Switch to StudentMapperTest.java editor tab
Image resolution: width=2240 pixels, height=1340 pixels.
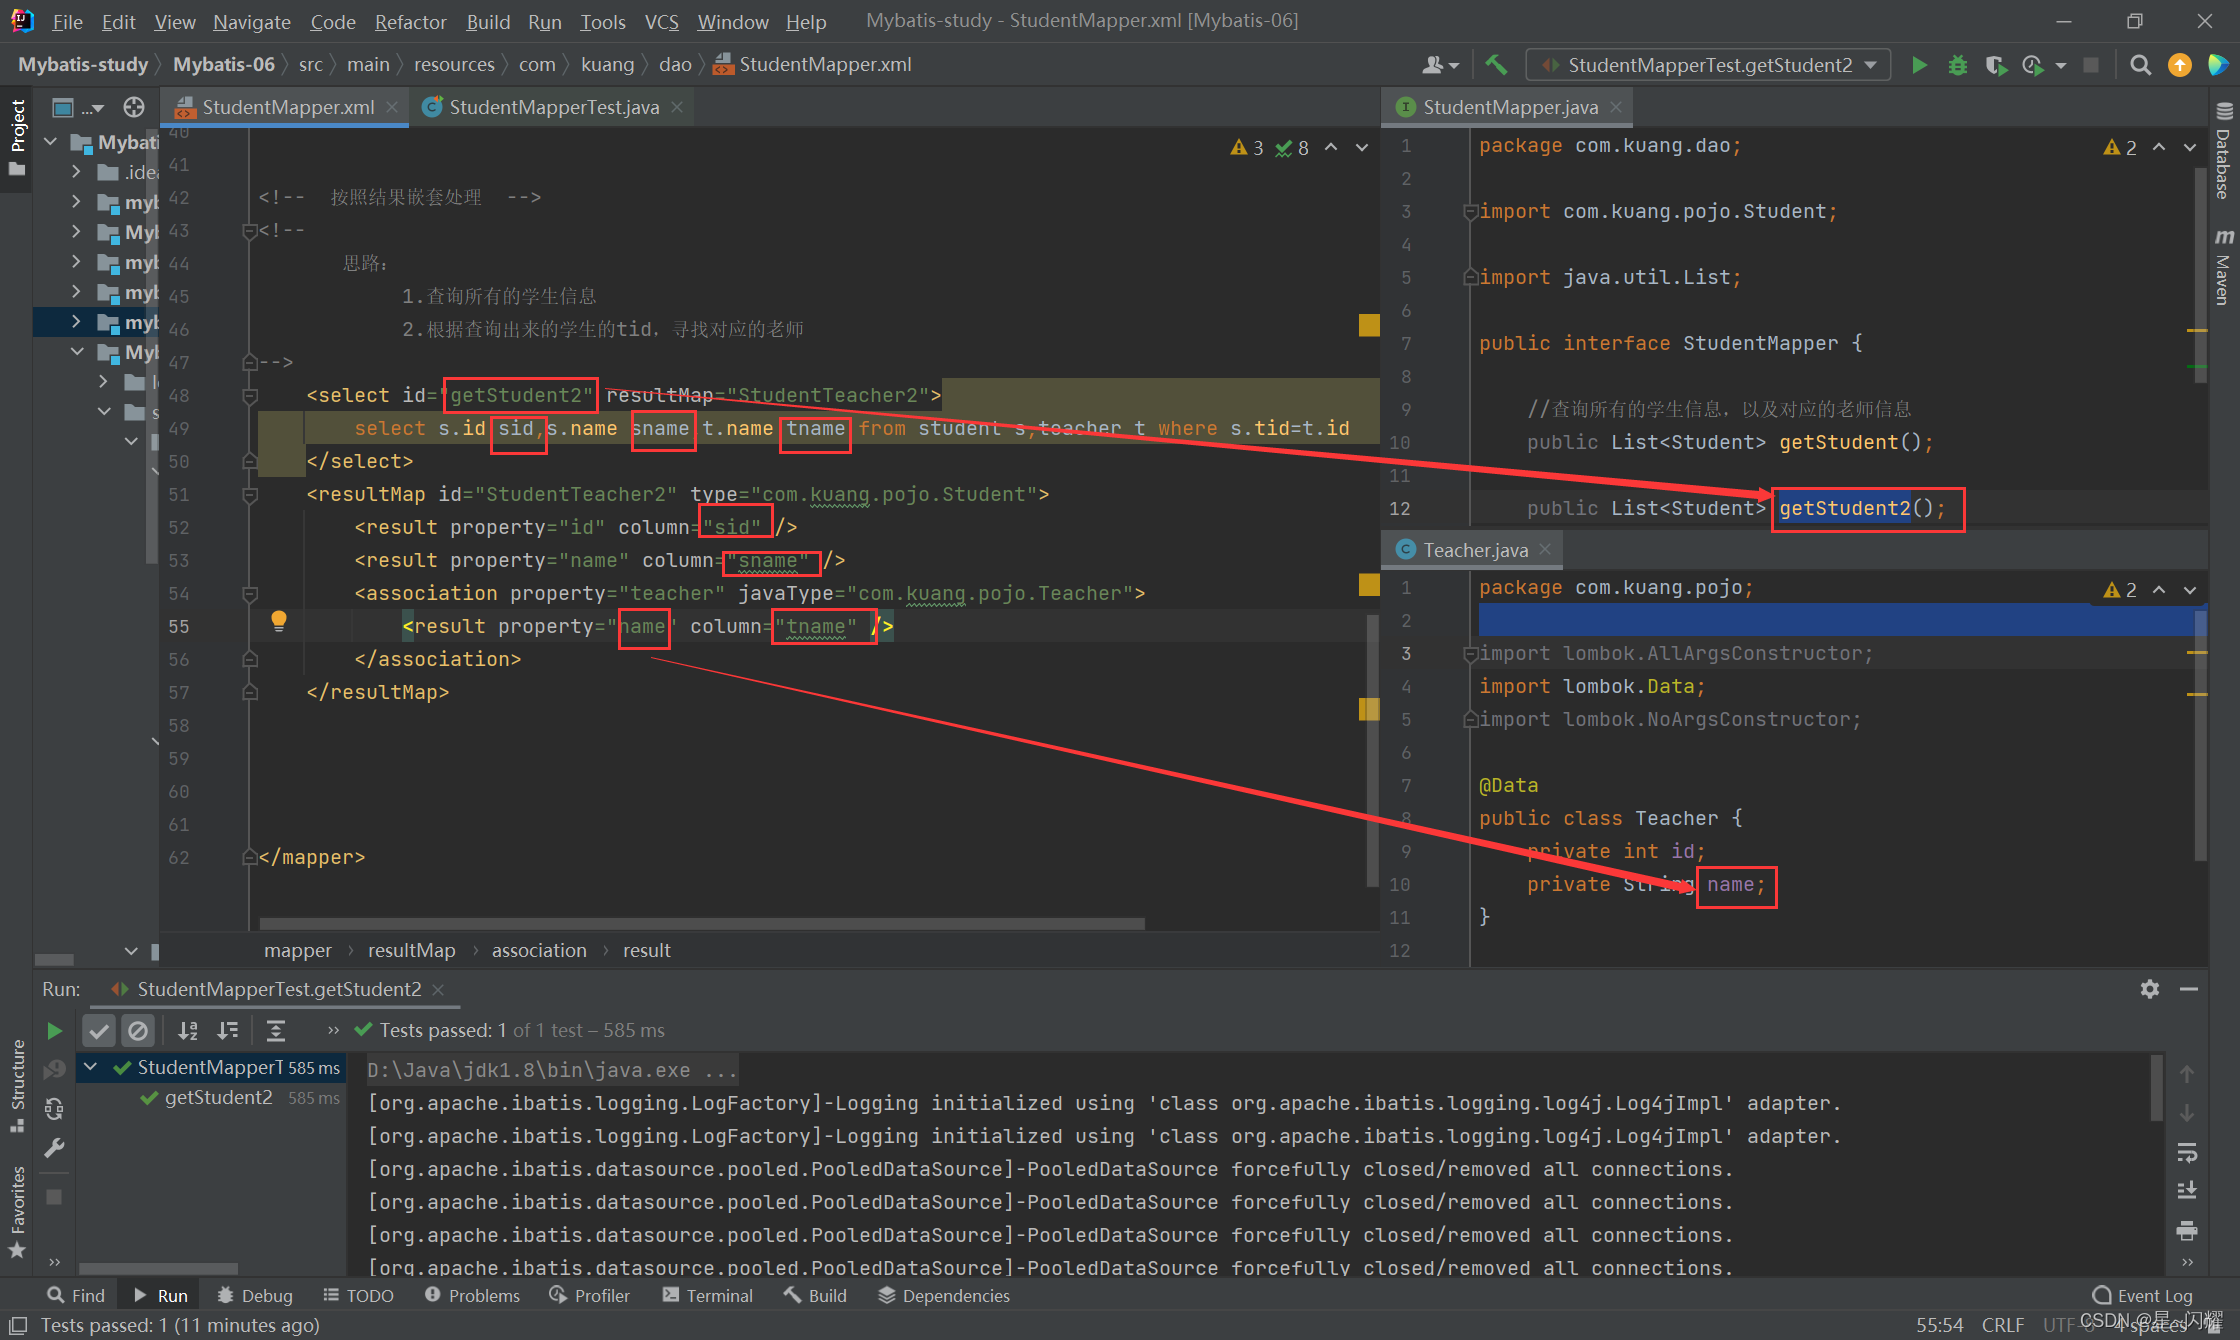553,107
